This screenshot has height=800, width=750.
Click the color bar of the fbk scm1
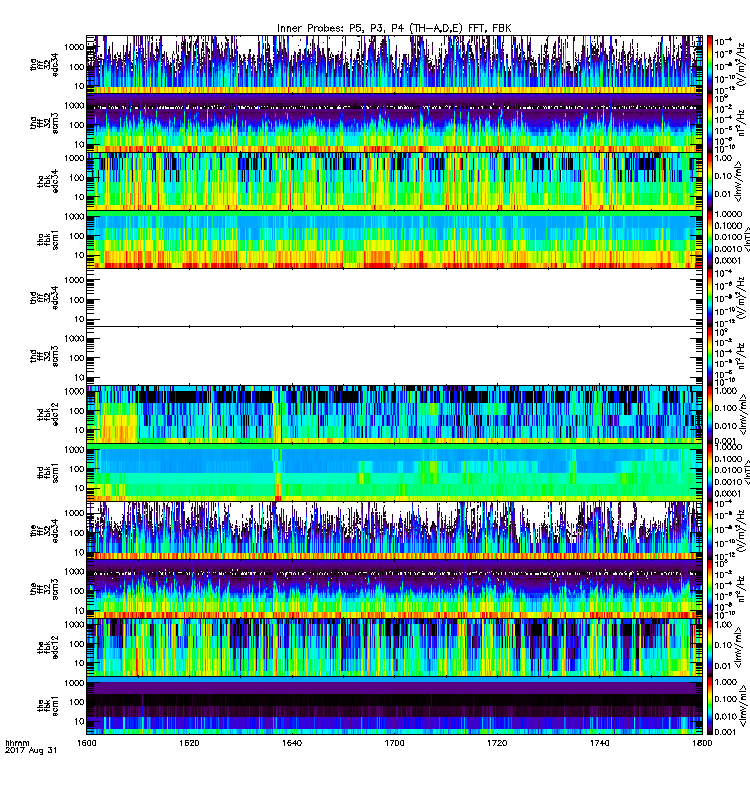click(710, 706)
